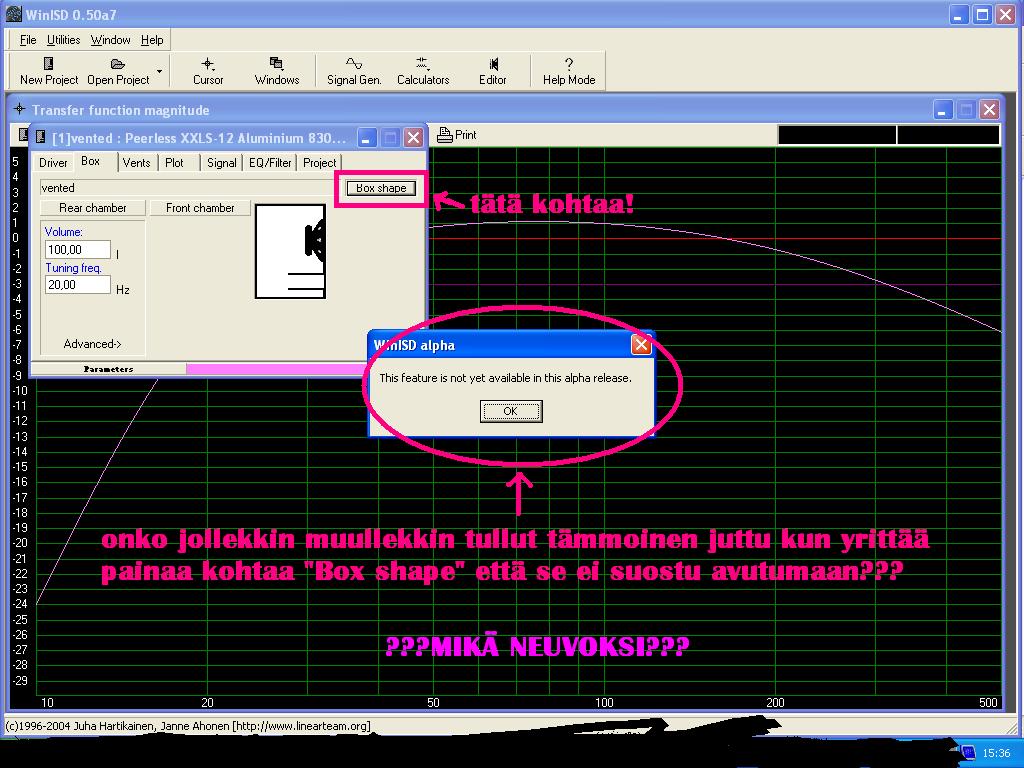Viewport: 1024px width, 768px height.
Task: Select the Cursor tool icon
Action: 208,64
